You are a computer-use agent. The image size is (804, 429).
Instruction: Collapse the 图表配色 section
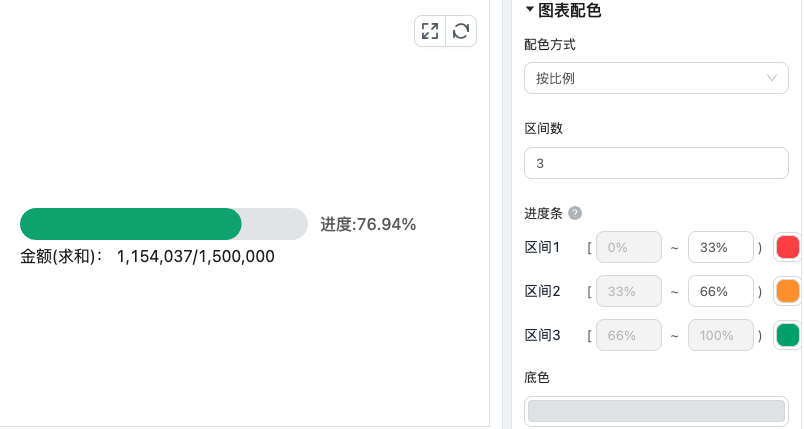[x=530, y=9]
